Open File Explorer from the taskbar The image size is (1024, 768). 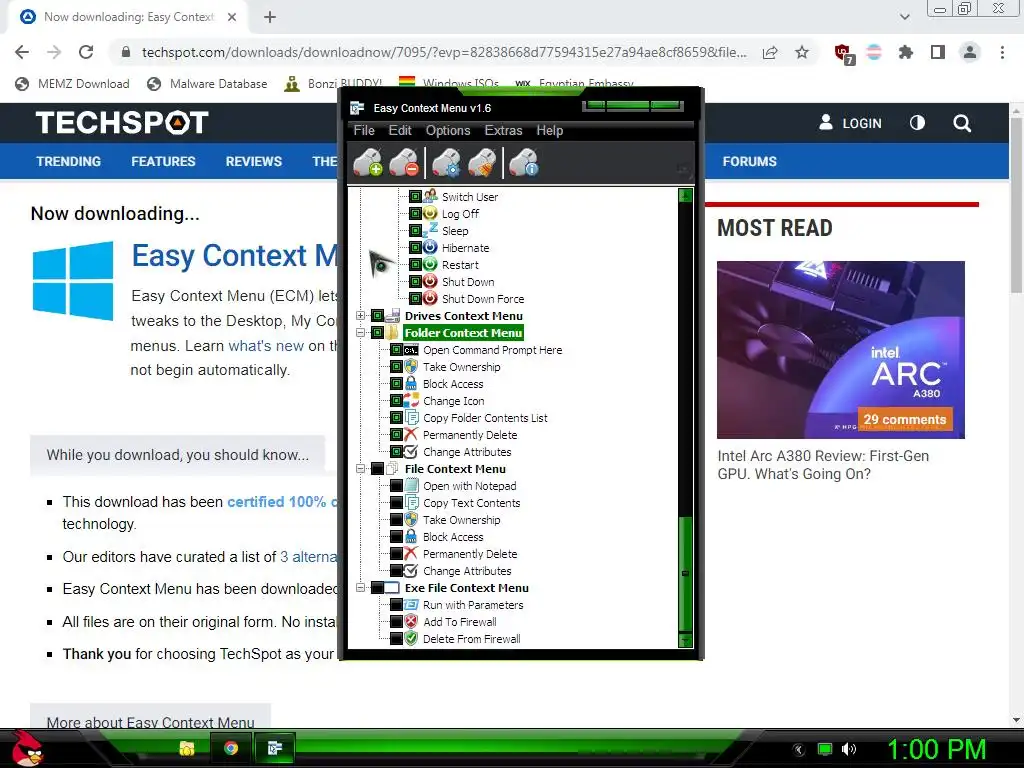click(187, 748)
